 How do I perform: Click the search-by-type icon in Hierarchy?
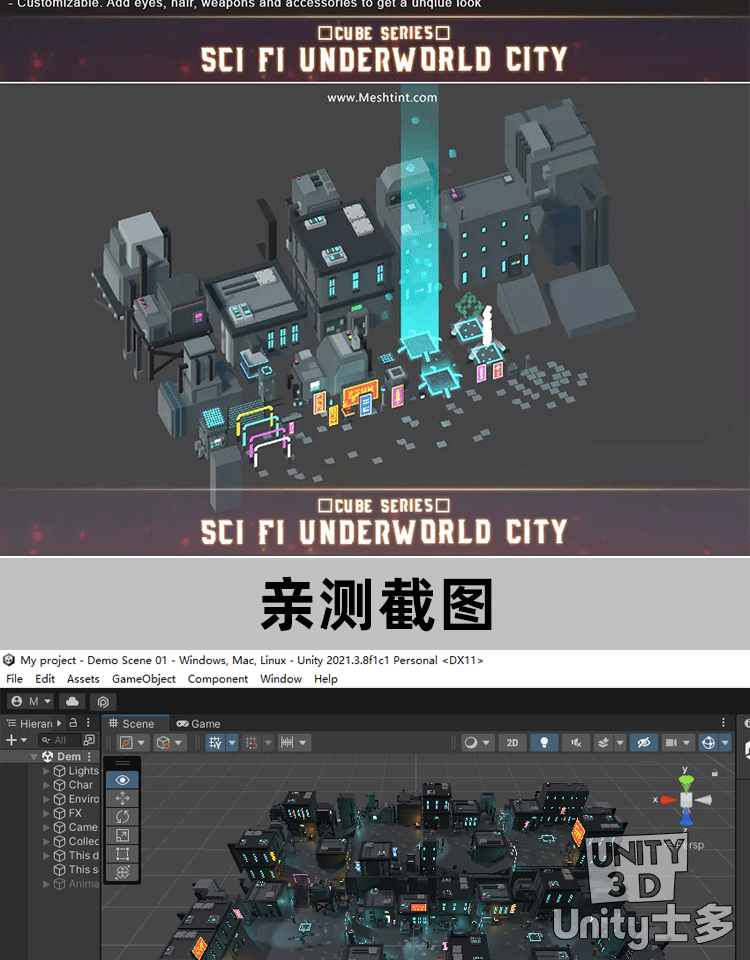[x=89, y=740]
